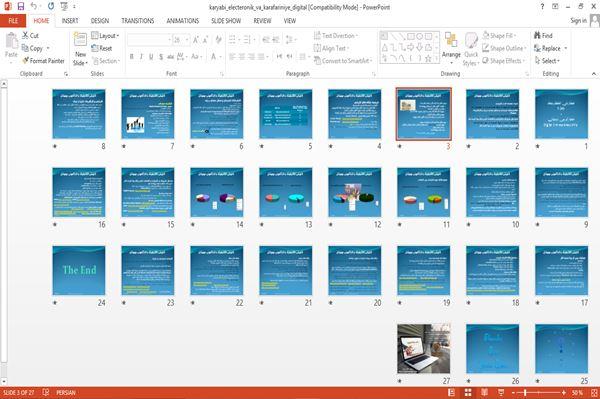Toggle Underline formatting button
600x399 pixels.
click(151, 57)
